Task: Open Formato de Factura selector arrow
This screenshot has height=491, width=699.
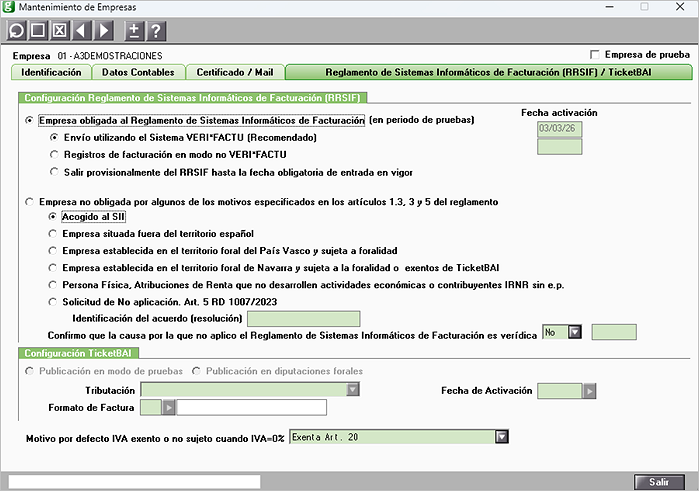Action: tap(169, 408)
